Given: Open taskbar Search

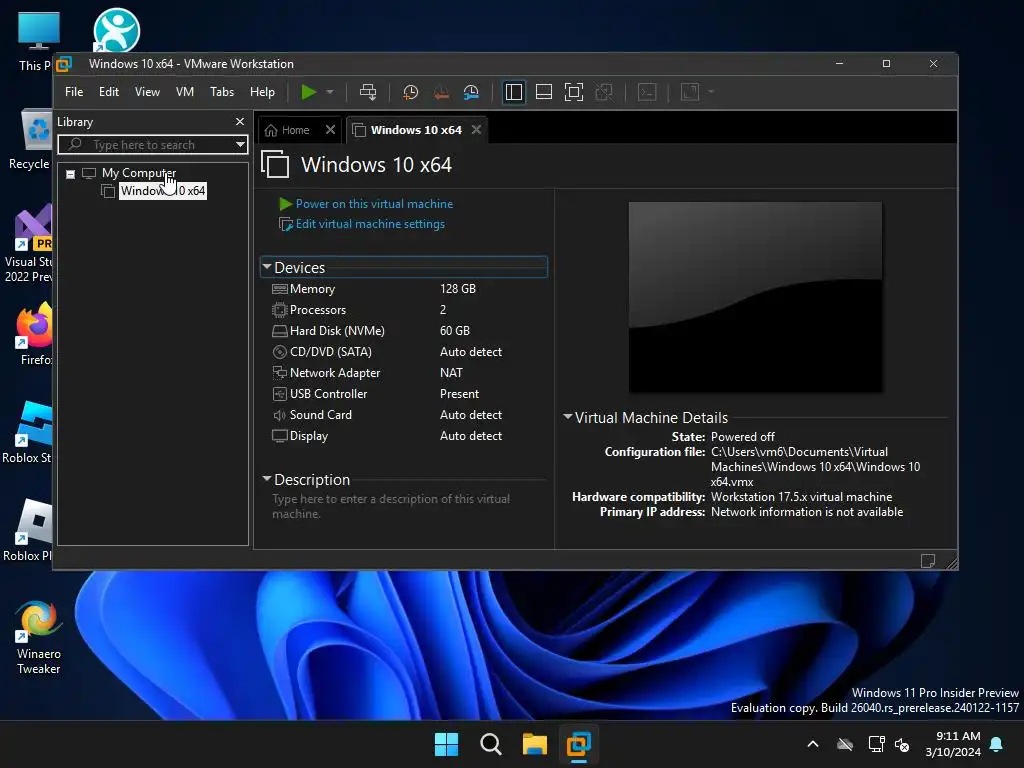Looking at the screenshot, I should [490, 744].
